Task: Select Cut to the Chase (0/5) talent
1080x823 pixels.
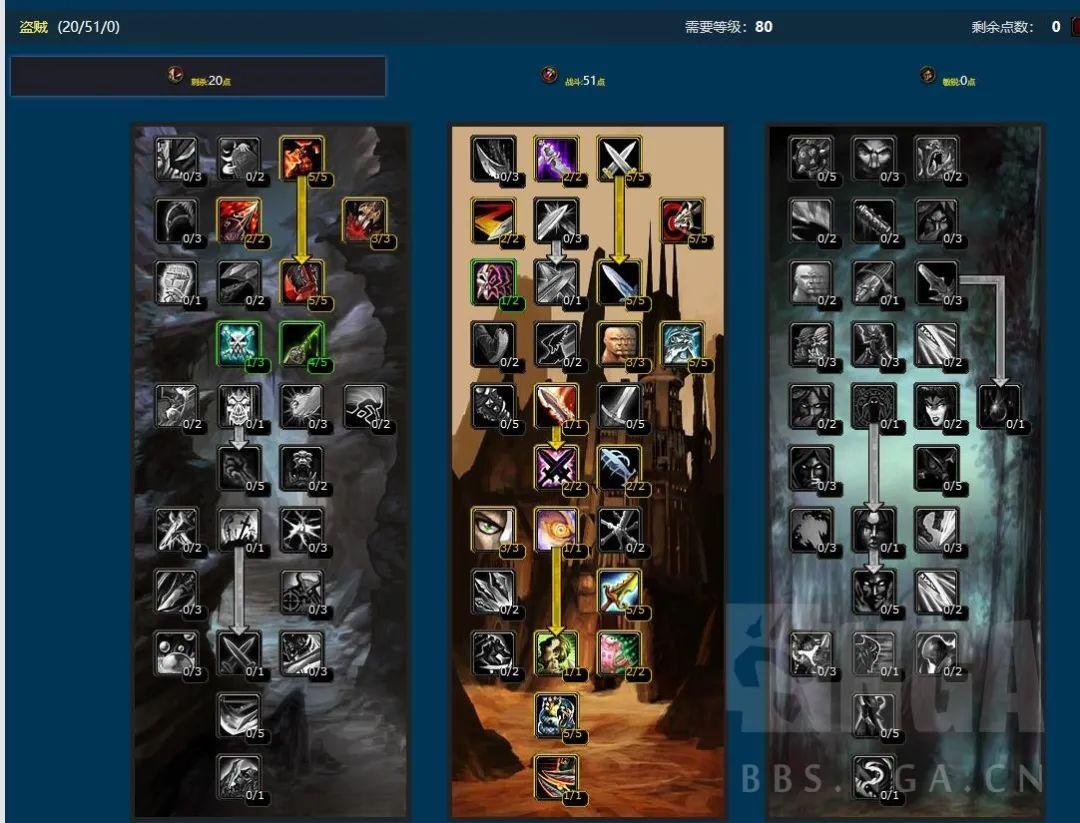Action: tap(239, 715)
